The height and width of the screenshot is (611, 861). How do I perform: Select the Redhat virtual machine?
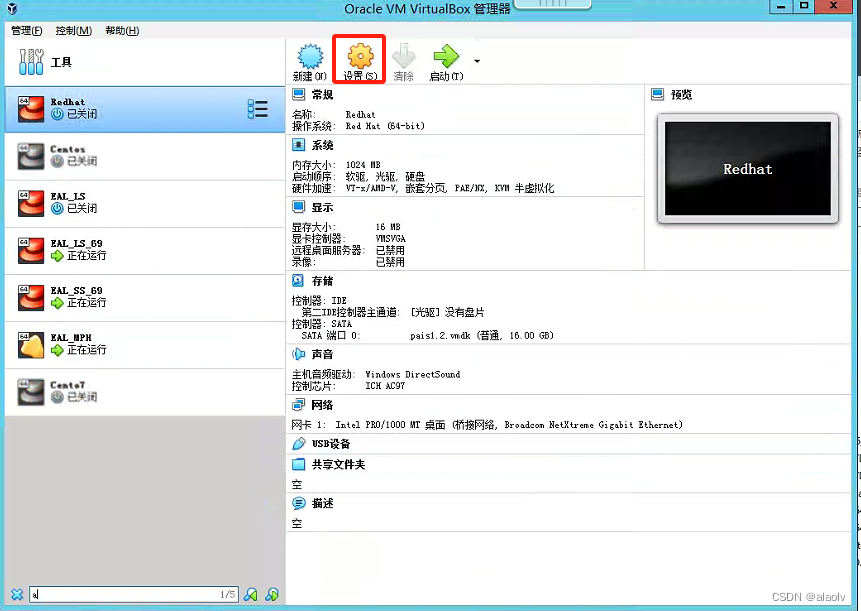tap(145, 109)
